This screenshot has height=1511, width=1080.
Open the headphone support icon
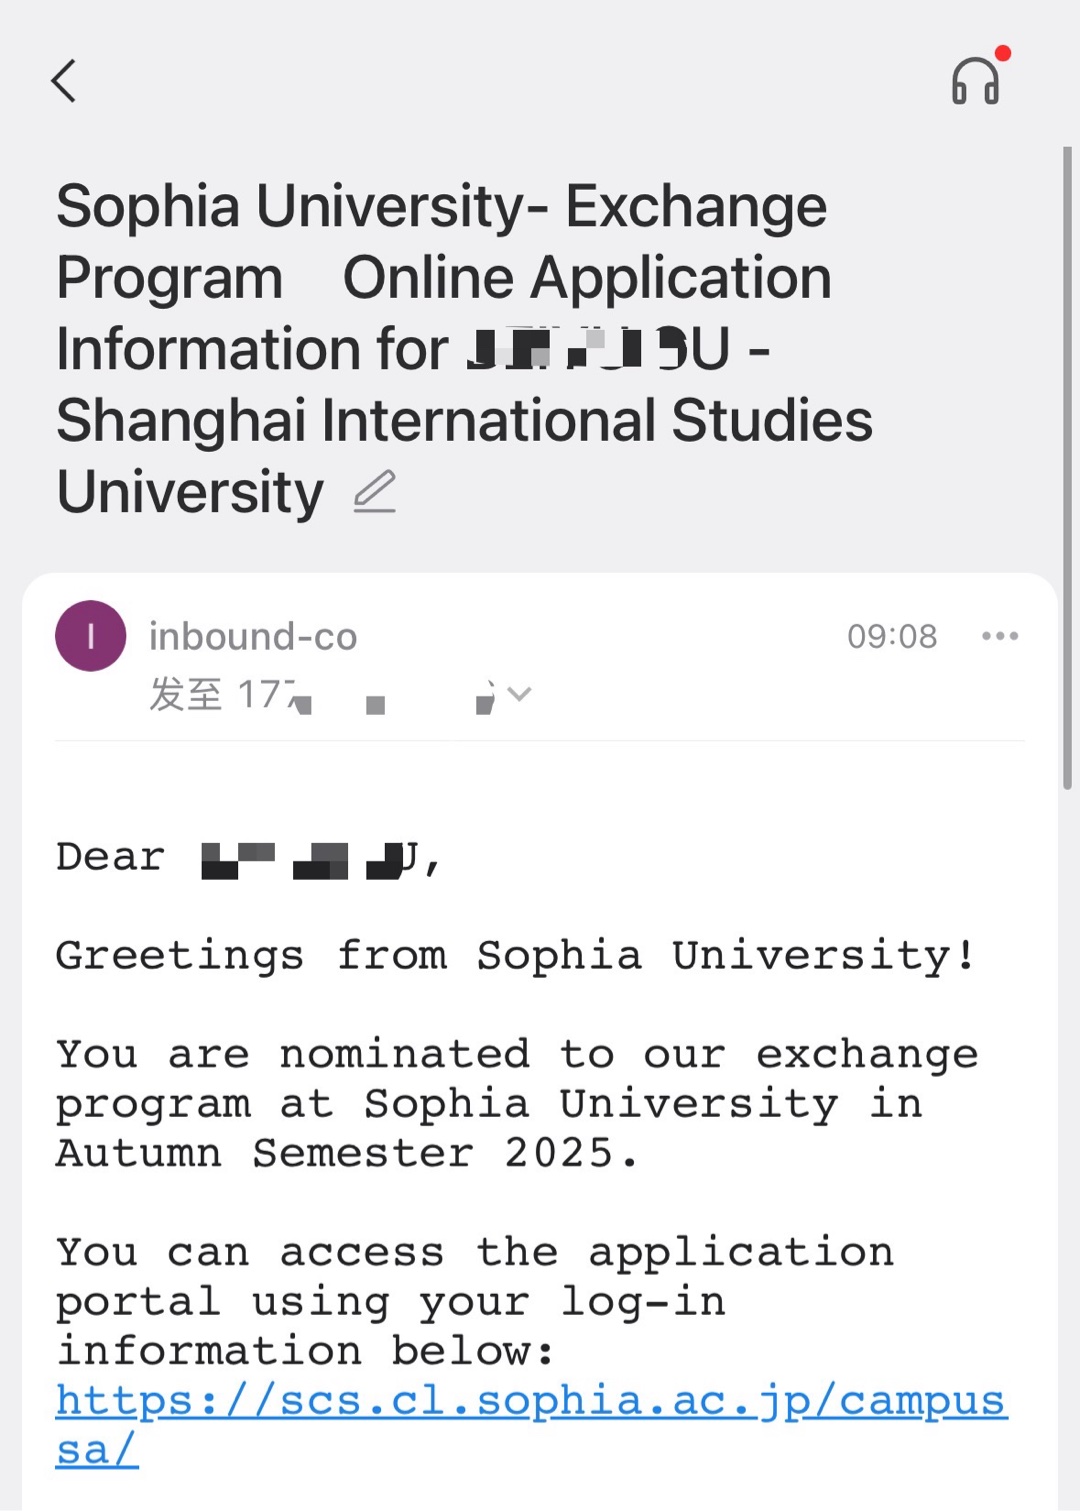tap(975, 81)
